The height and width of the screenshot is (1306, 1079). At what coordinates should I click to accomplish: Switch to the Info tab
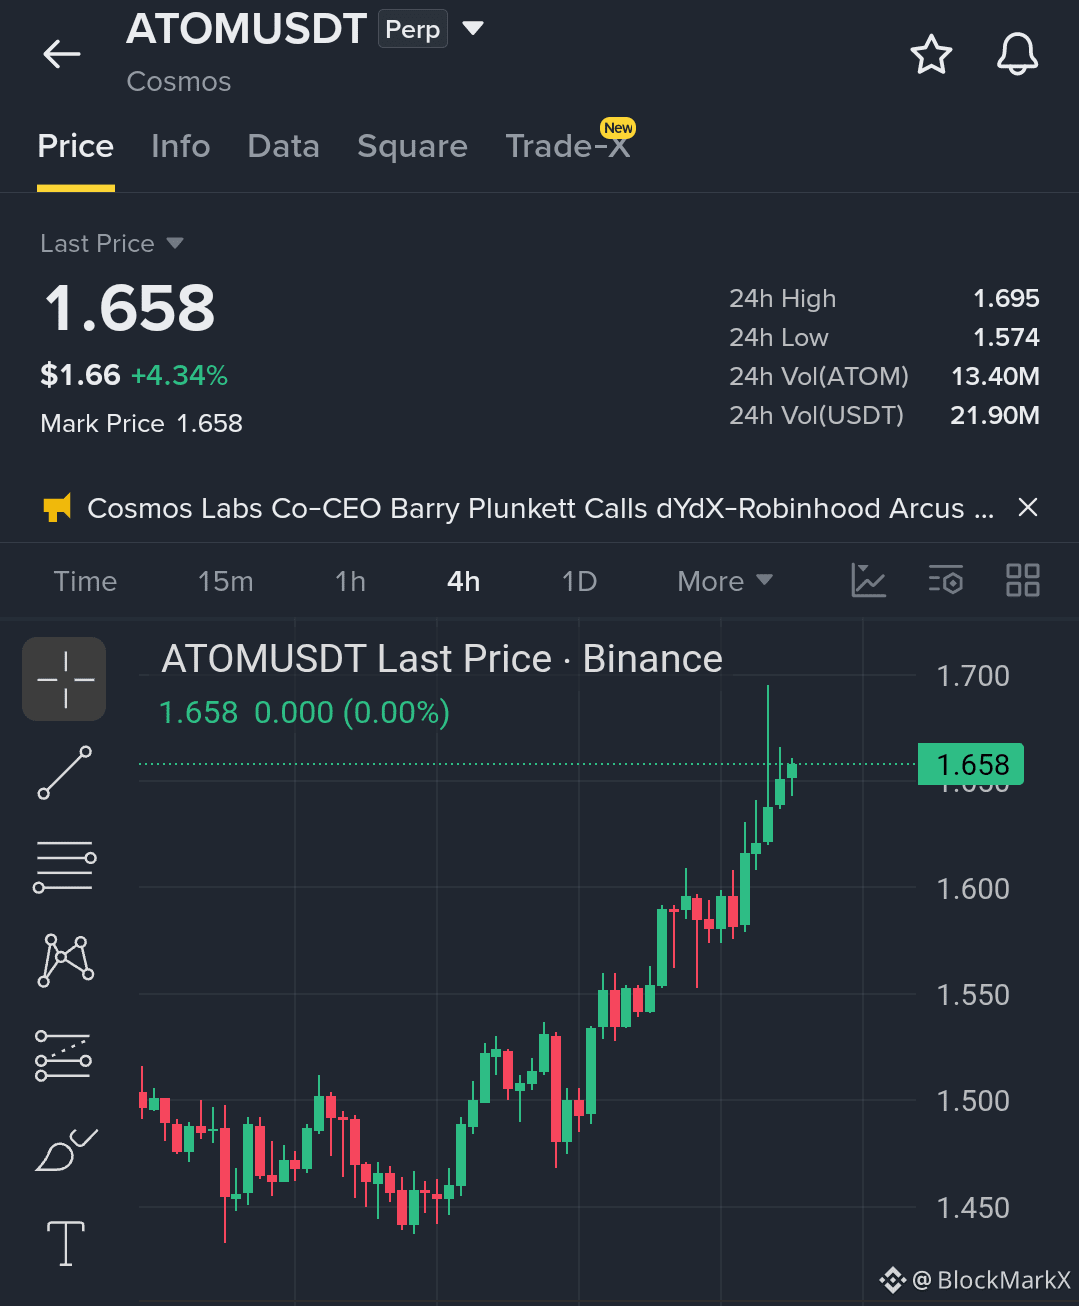click(x=180, y=147)
